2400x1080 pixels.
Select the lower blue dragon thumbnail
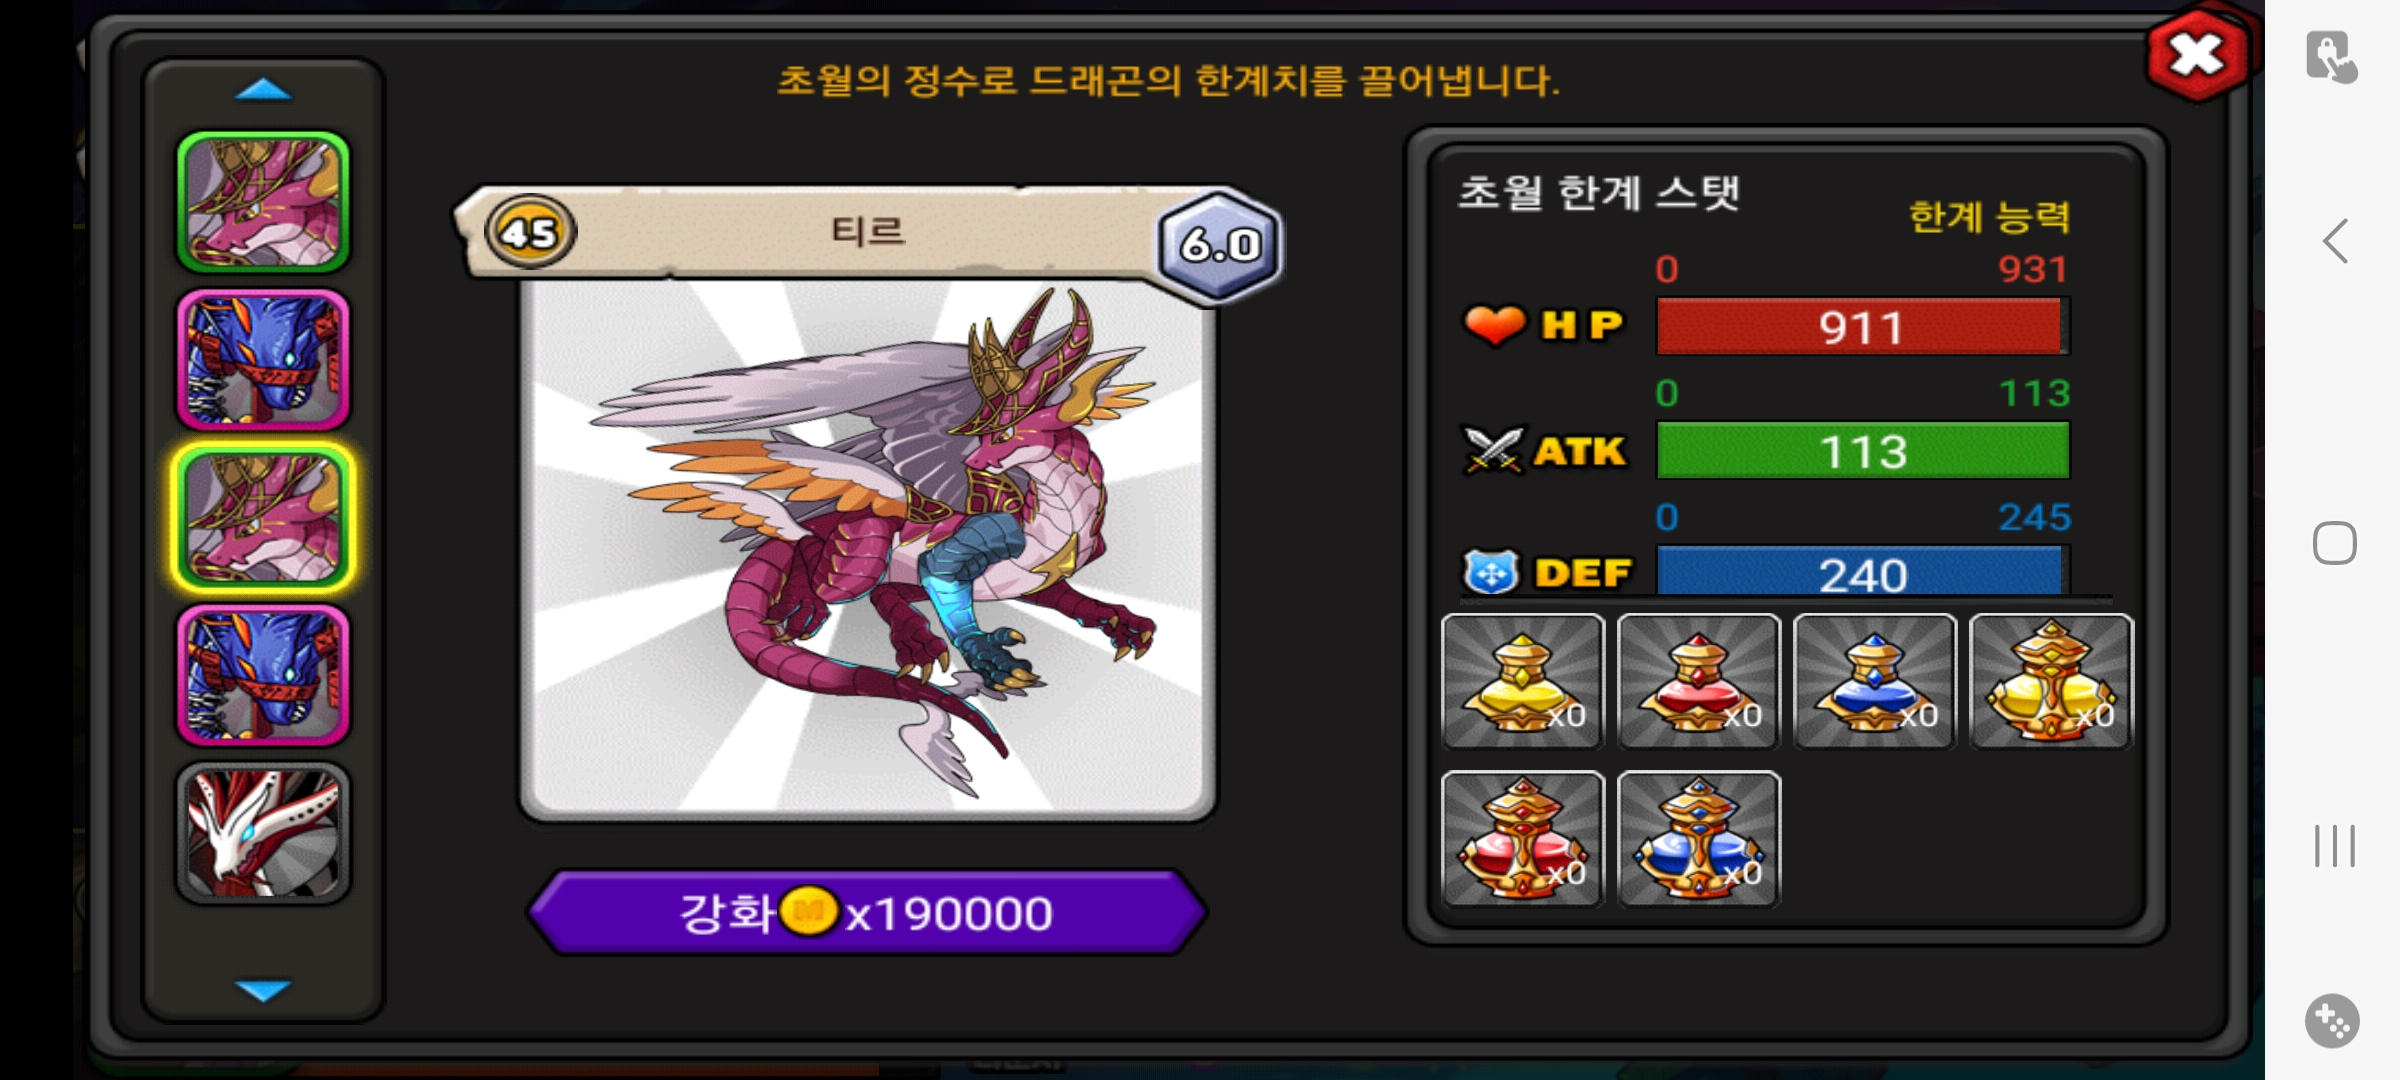(x=263, y=675)
